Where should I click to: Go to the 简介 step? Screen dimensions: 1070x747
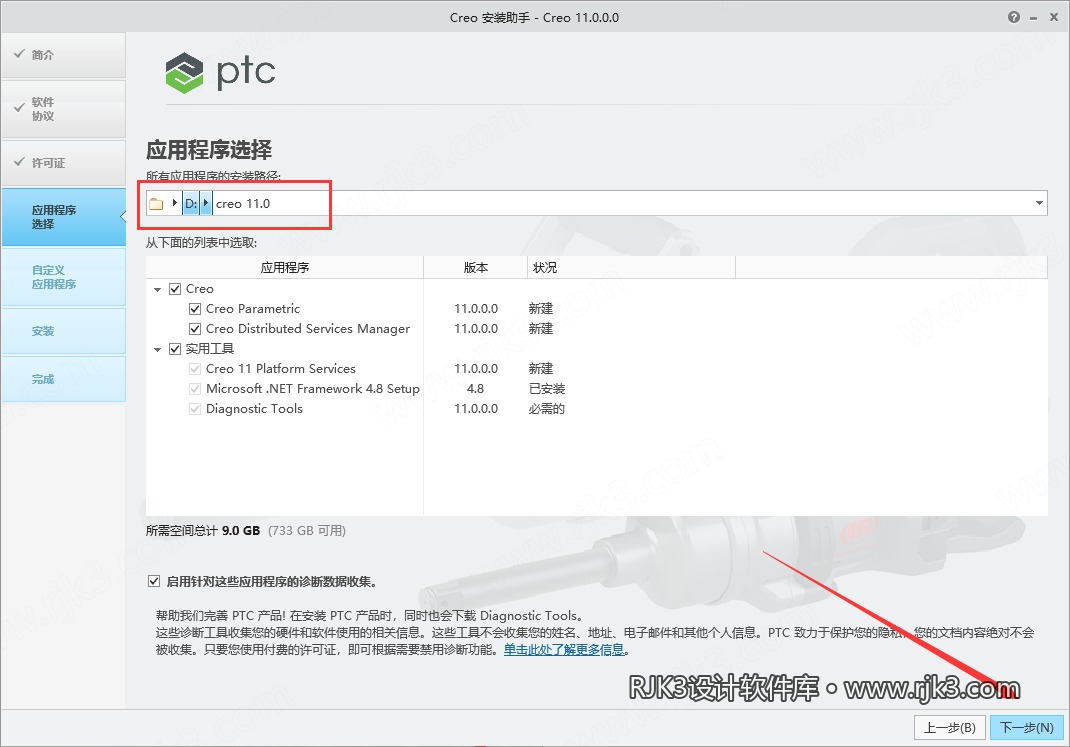pos(63,55)
